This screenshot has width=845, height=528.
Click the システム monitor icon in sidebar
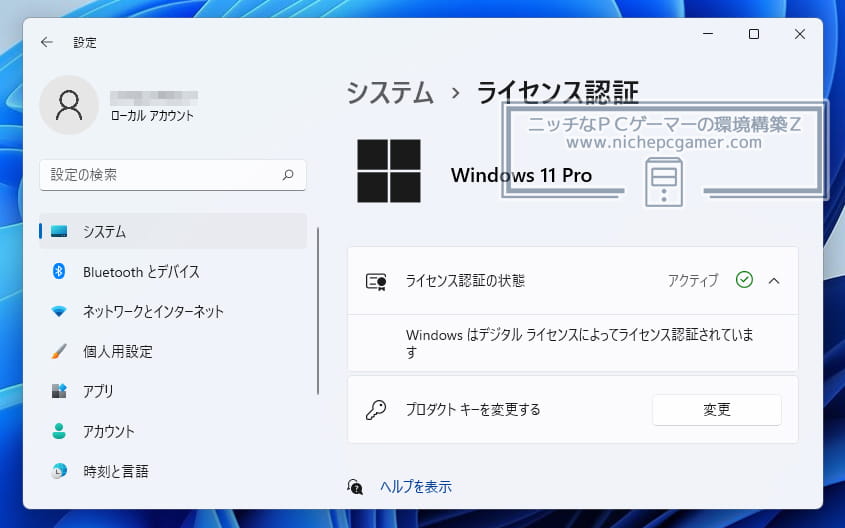tap(59, 231)
